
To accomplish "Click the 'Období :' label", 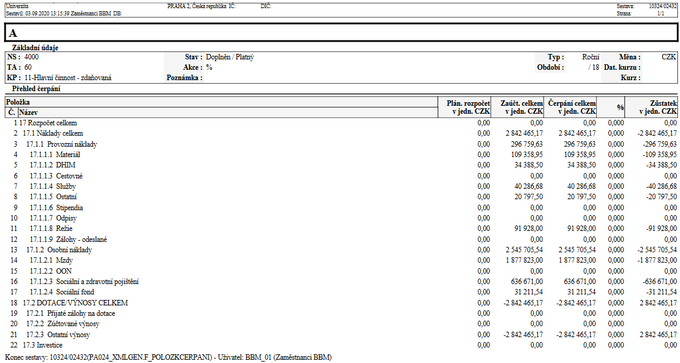I will 550,67.
